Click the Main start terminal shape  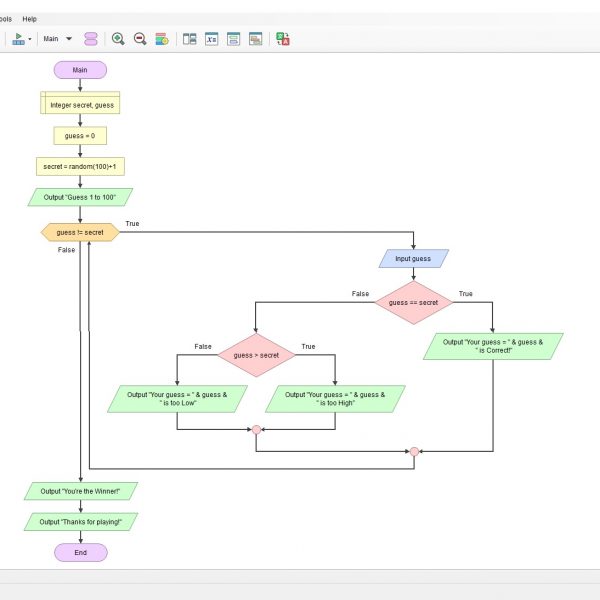[80, 70]
